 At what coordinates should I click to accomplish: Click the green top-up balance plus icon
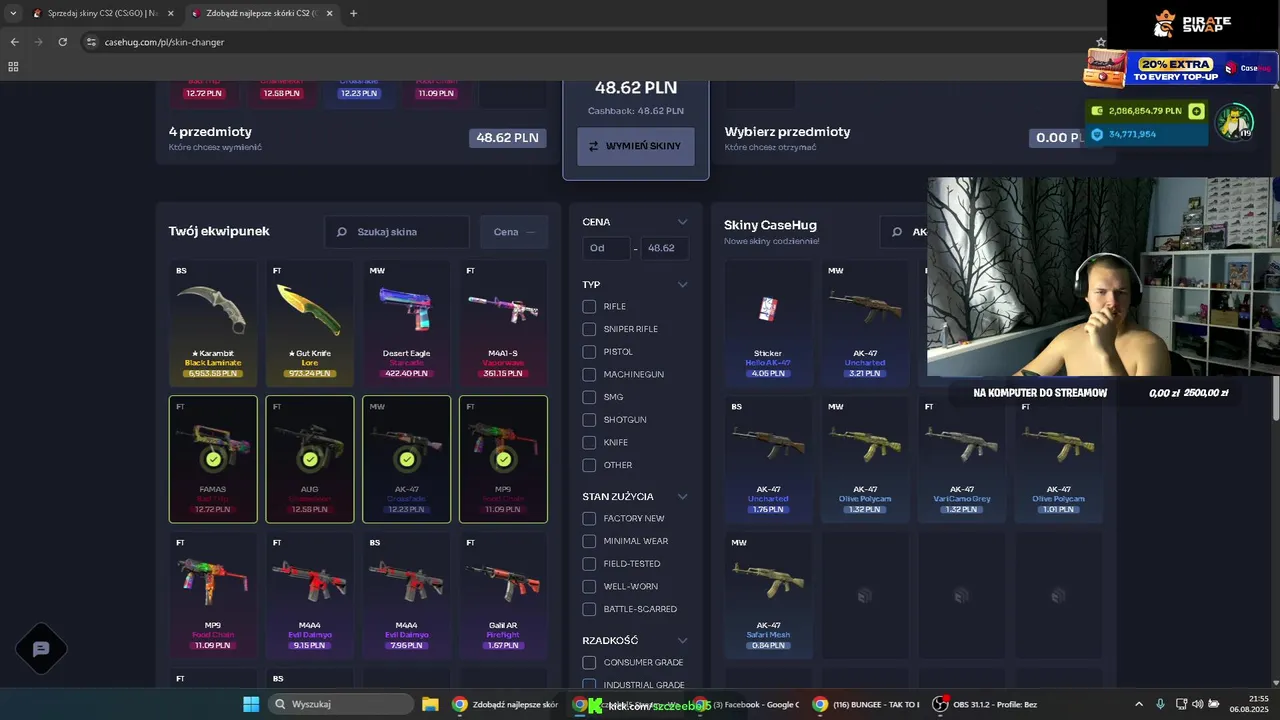(x=1195, y=111)
